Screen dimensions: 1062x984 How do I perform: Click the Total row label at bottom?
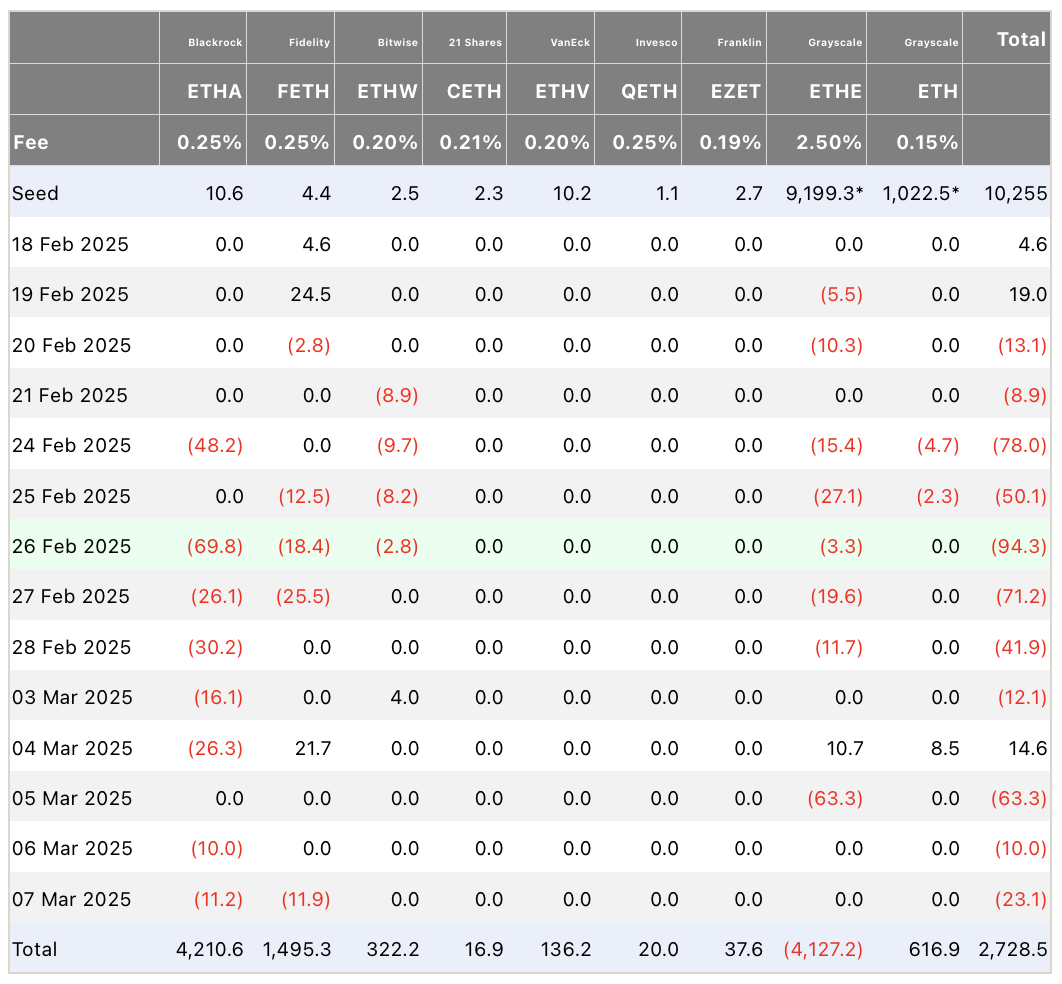click(35, 949)
